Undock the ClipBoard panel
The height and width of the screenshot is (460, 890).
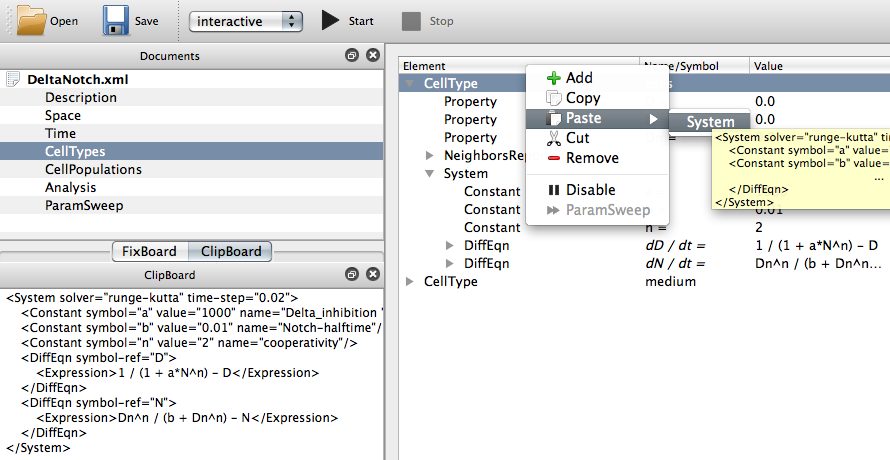coord(352,275)
